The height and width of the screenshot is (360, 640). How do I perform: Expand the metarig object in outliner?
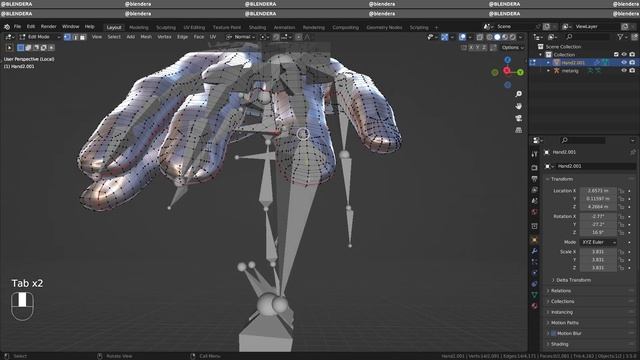(x=548, y=71)
